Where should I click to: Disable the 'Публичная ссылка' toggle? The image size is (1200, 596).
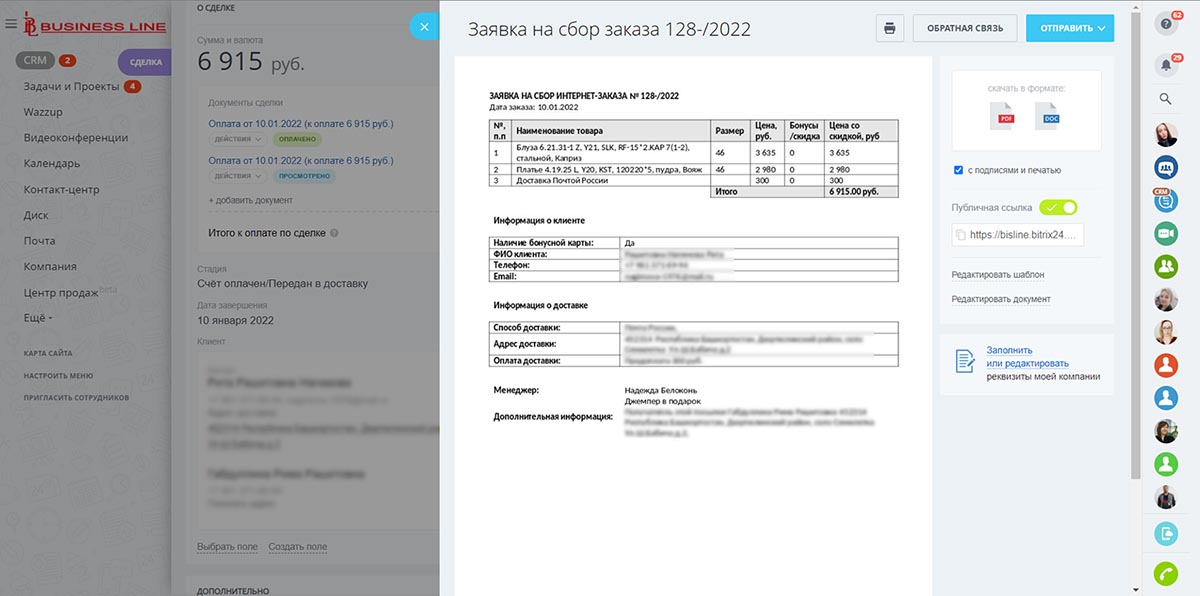click(x=1058, y=208)
